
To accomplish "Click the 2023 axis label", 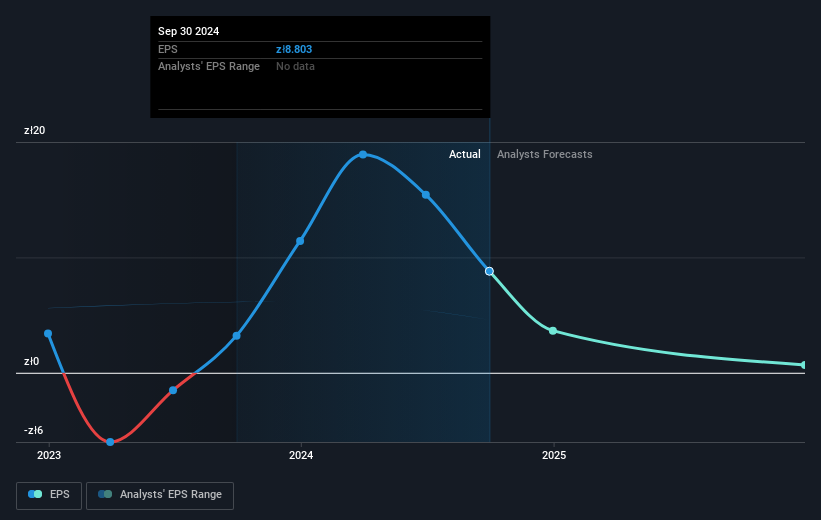I will click(49, 456).
